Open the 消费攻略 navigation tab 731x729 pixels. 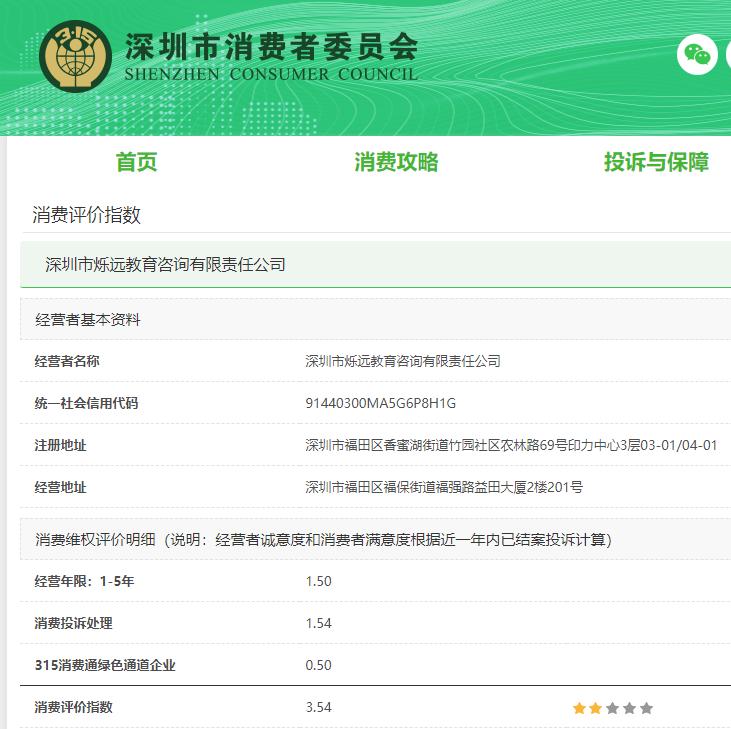pos(396,162)
